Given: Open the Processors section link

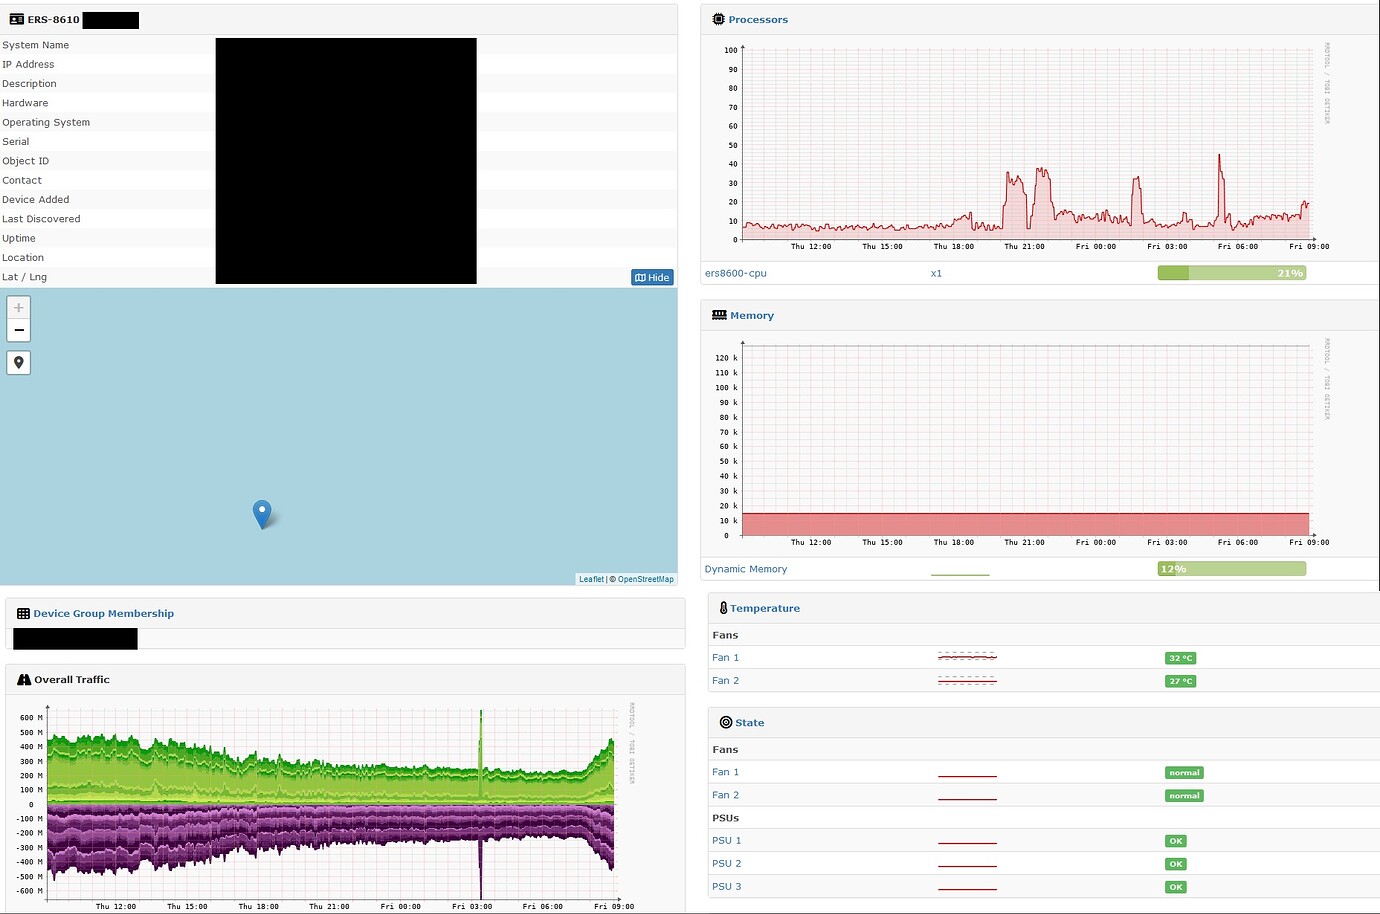Looking at the screenshot, I should [x=758, y=20].
